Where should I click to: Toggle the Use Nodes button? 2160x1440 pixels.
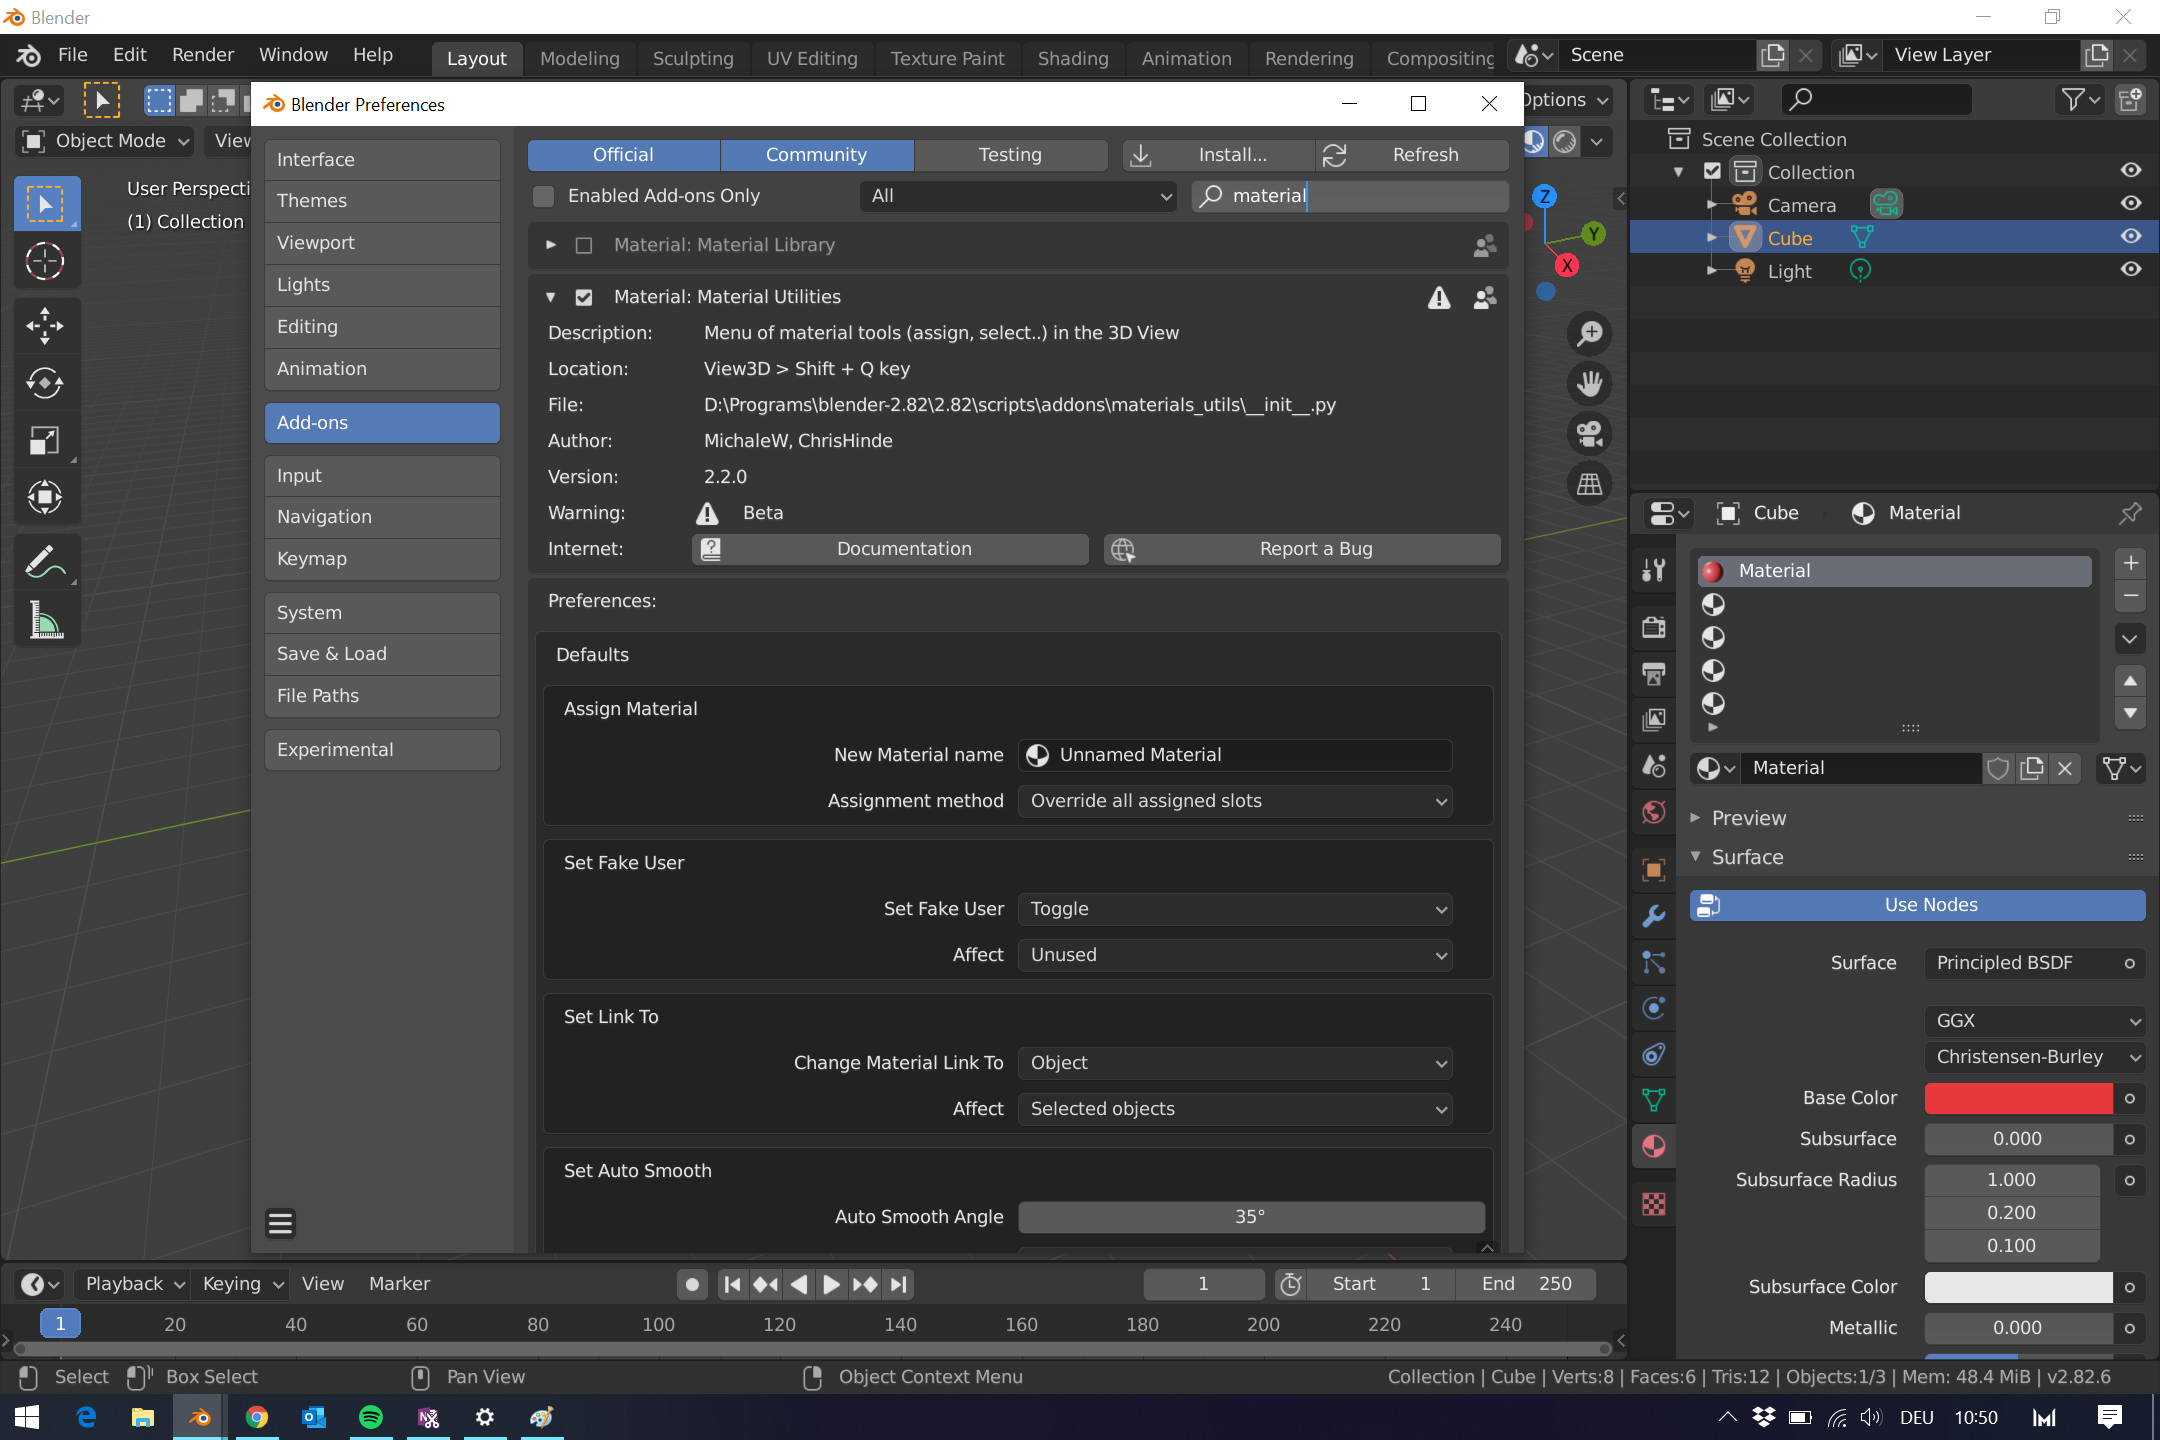click(x=1917, y=905)
